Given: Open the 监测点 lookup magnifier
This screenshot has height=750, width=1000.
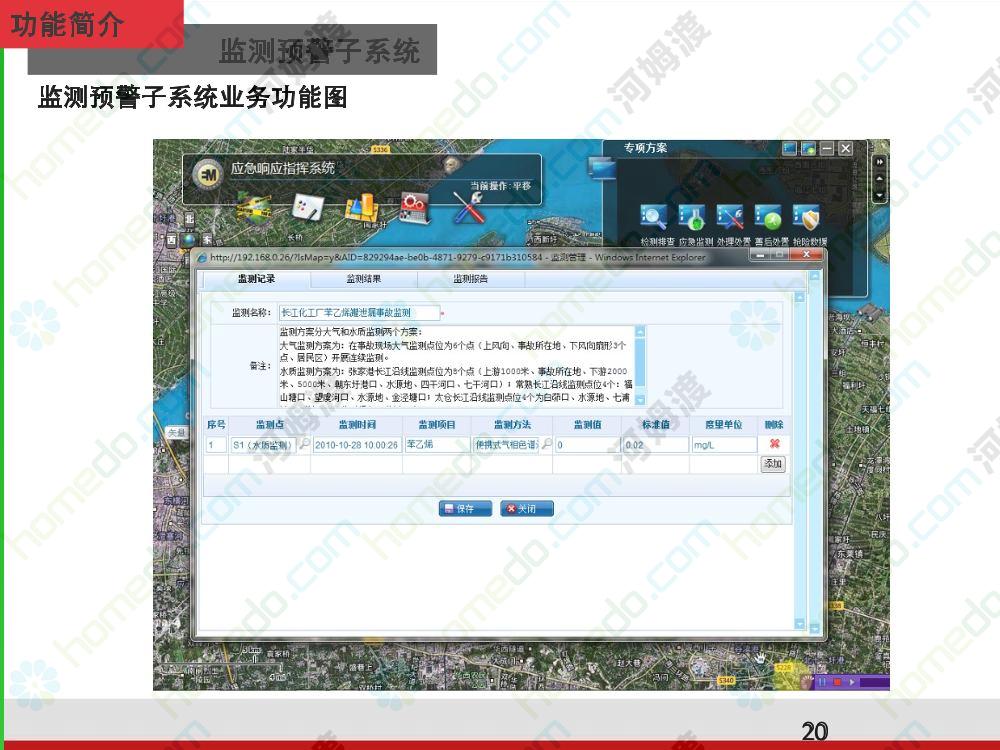Looking at the screenshot, I should coord(304,445).
